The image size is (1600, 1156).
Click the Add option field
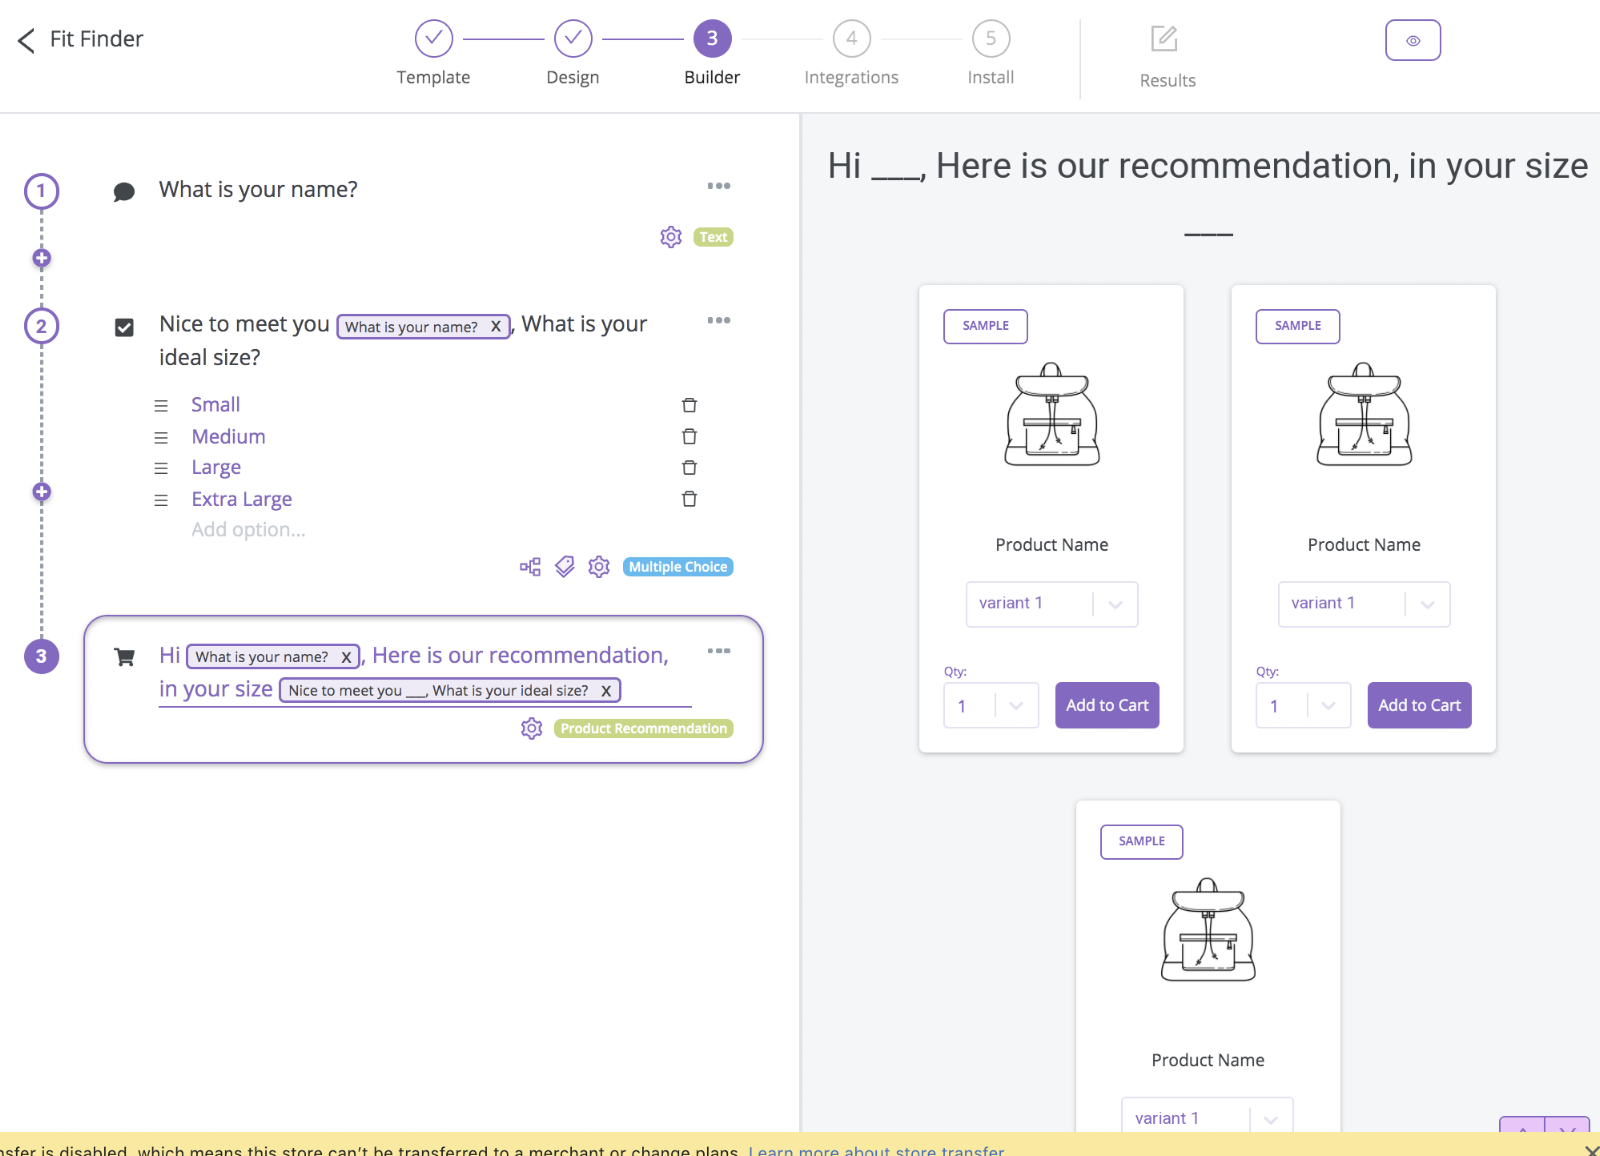tap(249, 530)
